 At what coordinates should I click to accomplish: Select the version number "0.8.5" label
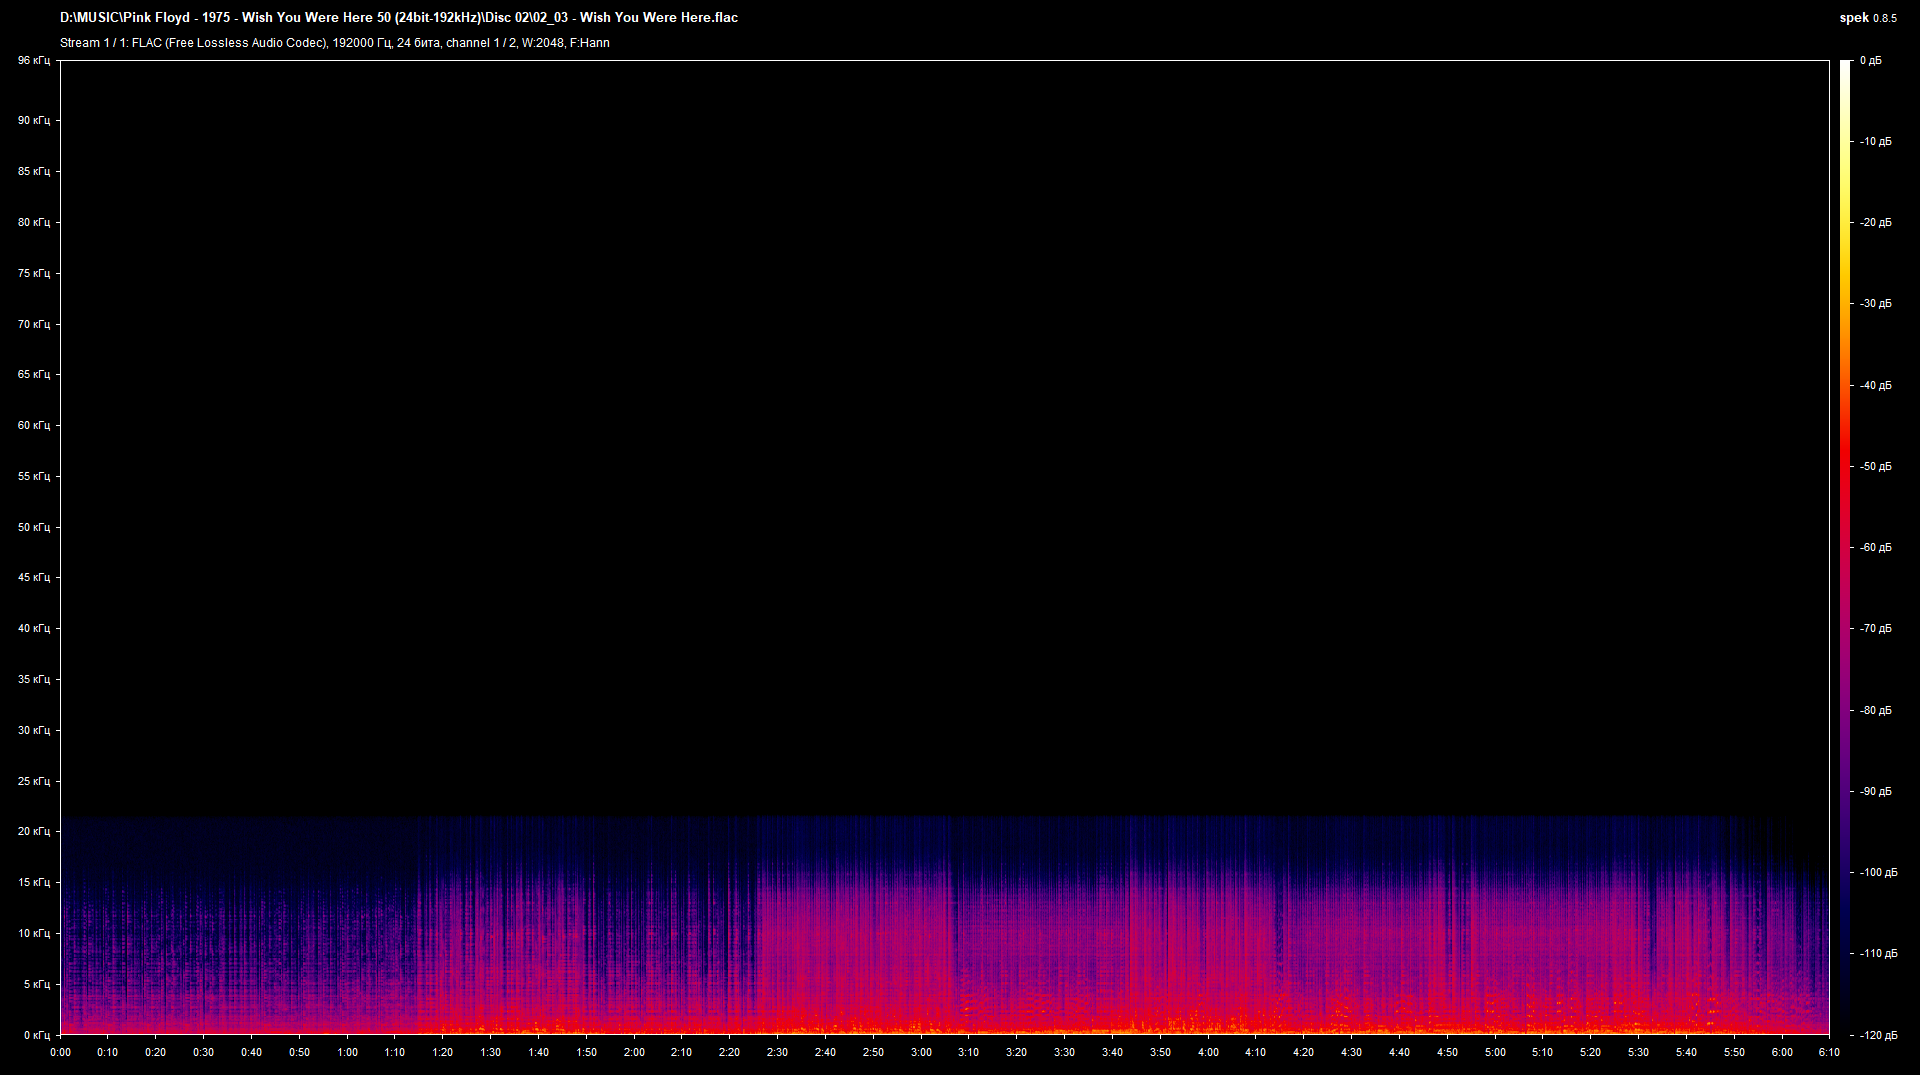click(1884, 17)
